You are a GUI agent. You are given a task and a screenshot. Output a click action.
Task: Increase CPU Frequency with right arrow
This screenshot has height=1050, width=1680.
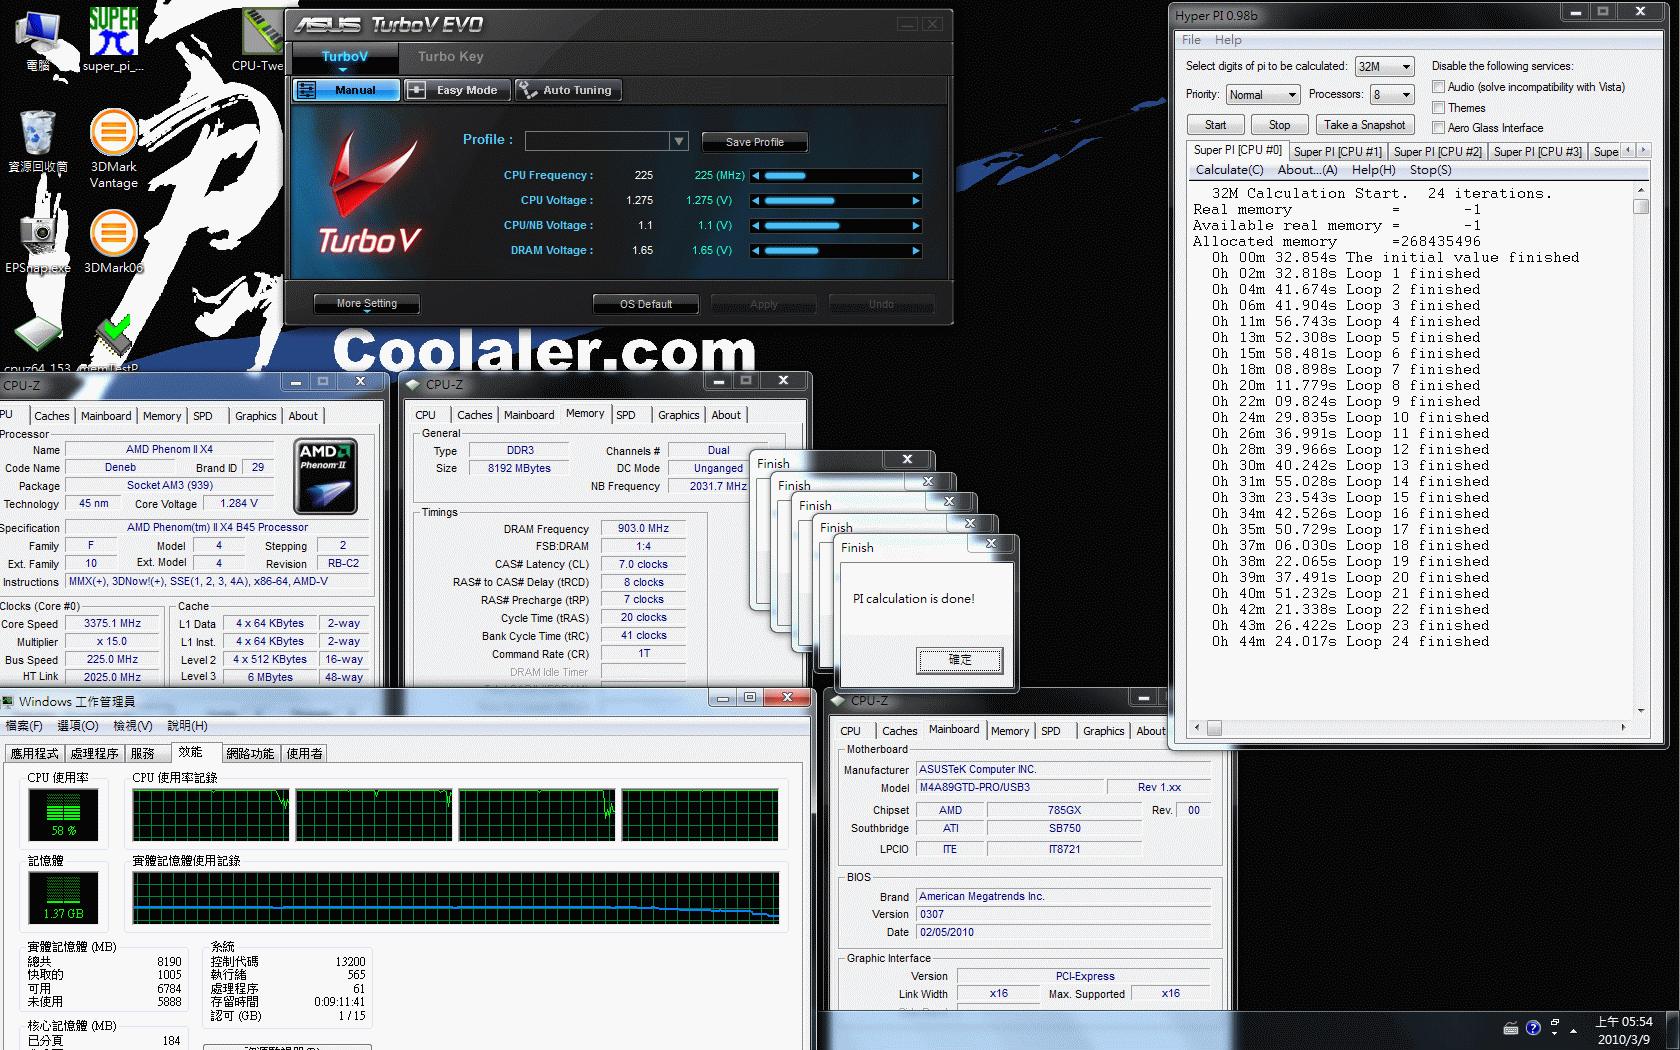tap(915, 176)
